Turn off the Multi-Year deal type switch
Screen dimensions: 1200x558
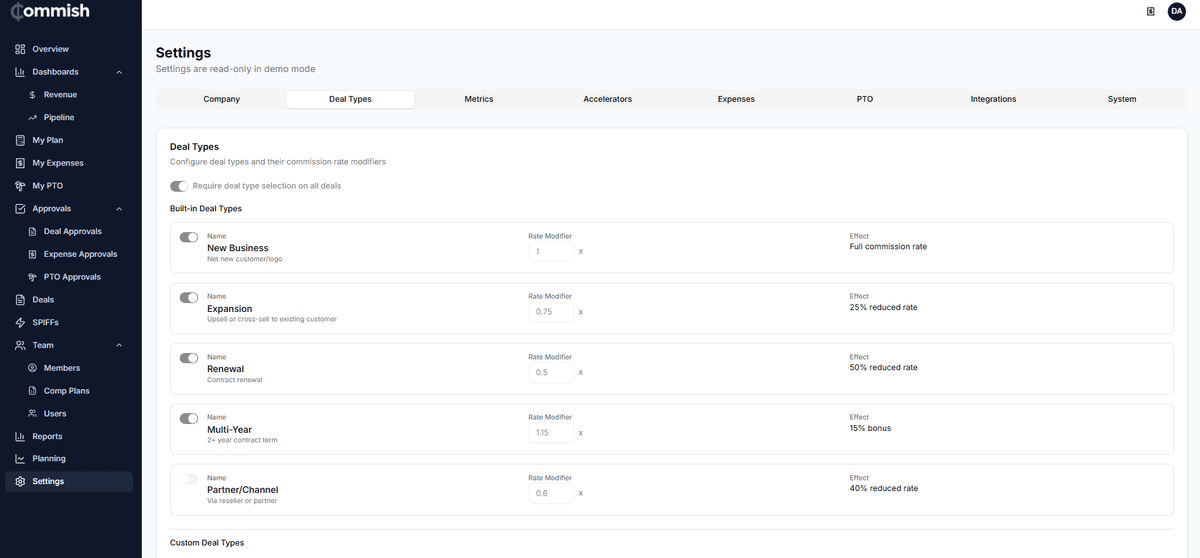[189, 418]
